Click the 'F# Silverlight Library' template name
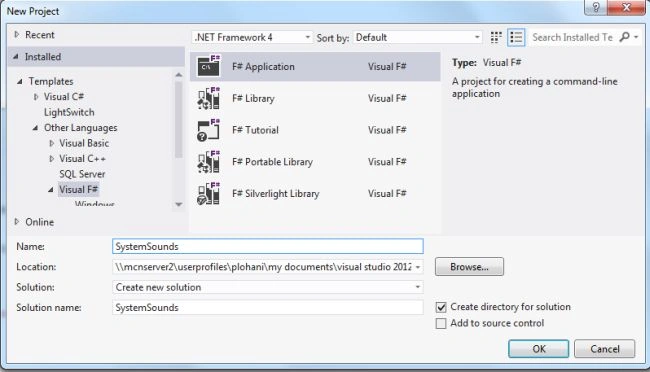650x372 pixels. (276, 194)
